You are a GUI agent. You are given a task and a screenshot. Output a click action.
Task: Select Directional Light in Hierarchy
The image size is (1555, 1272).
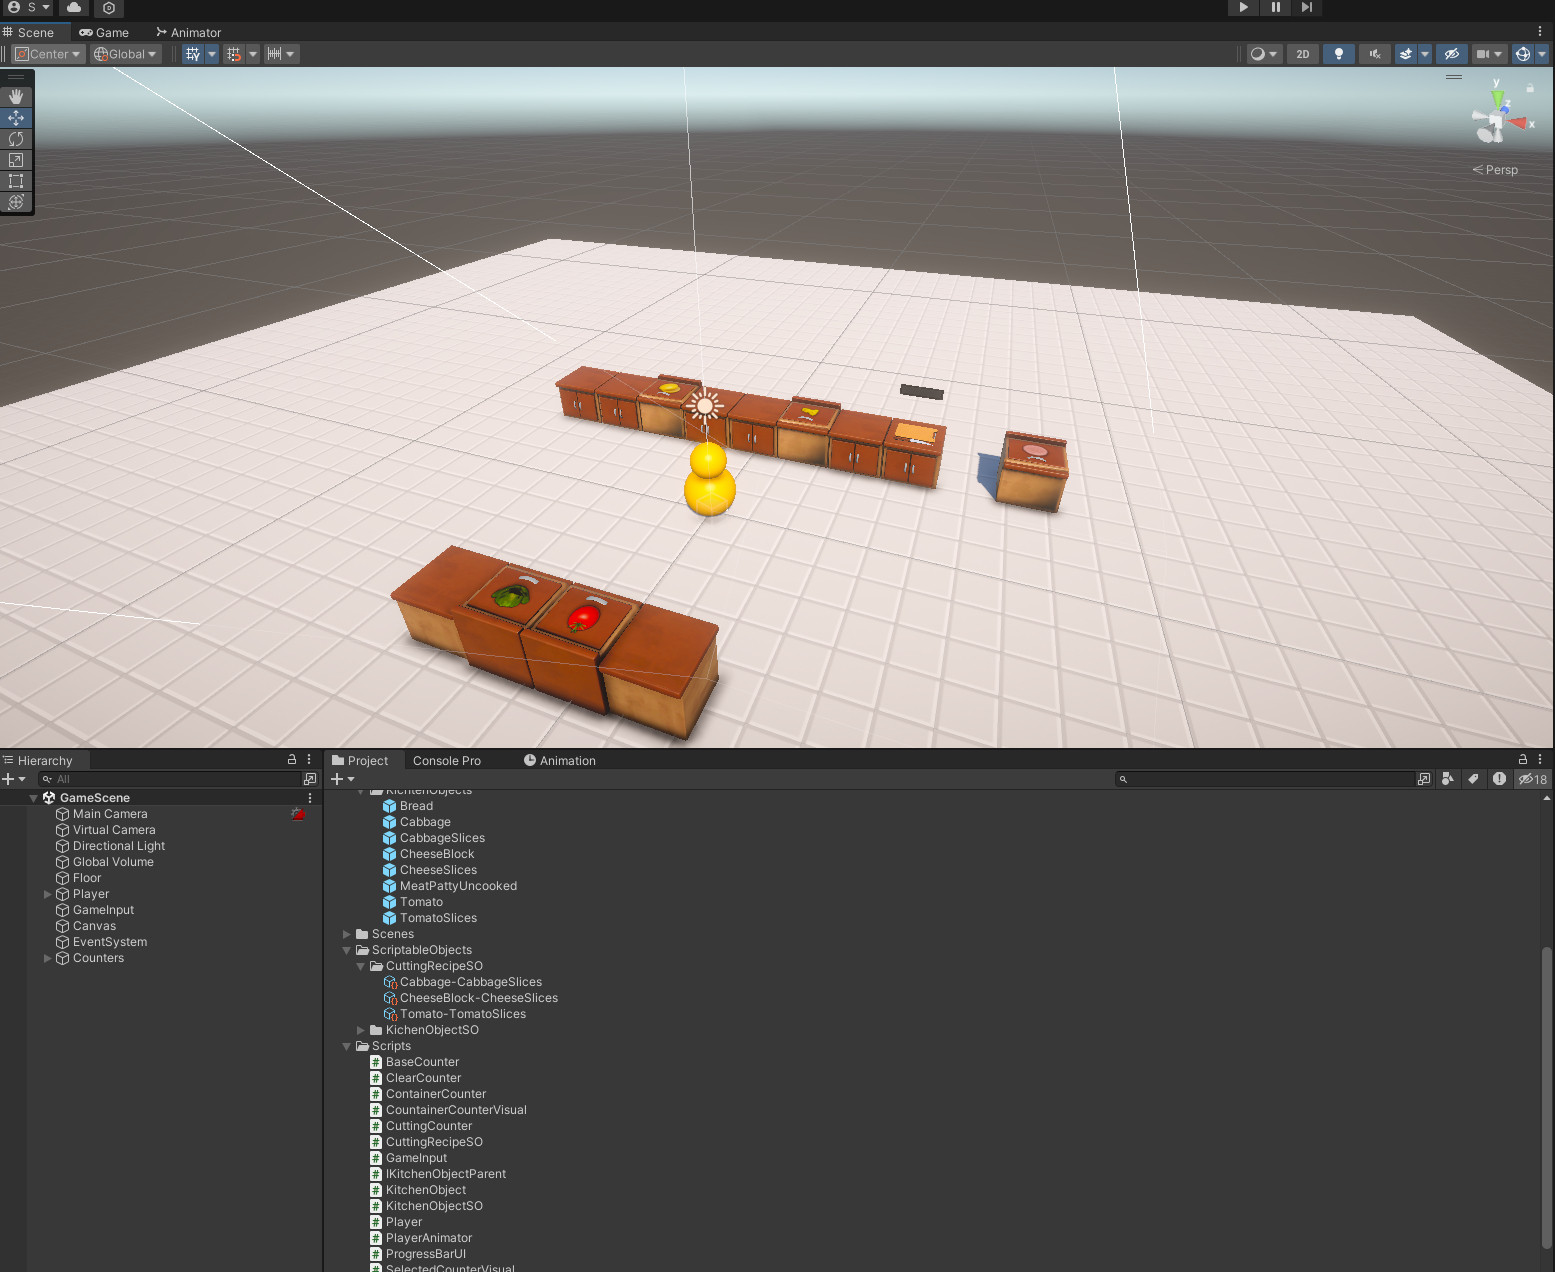coord(119,846)
